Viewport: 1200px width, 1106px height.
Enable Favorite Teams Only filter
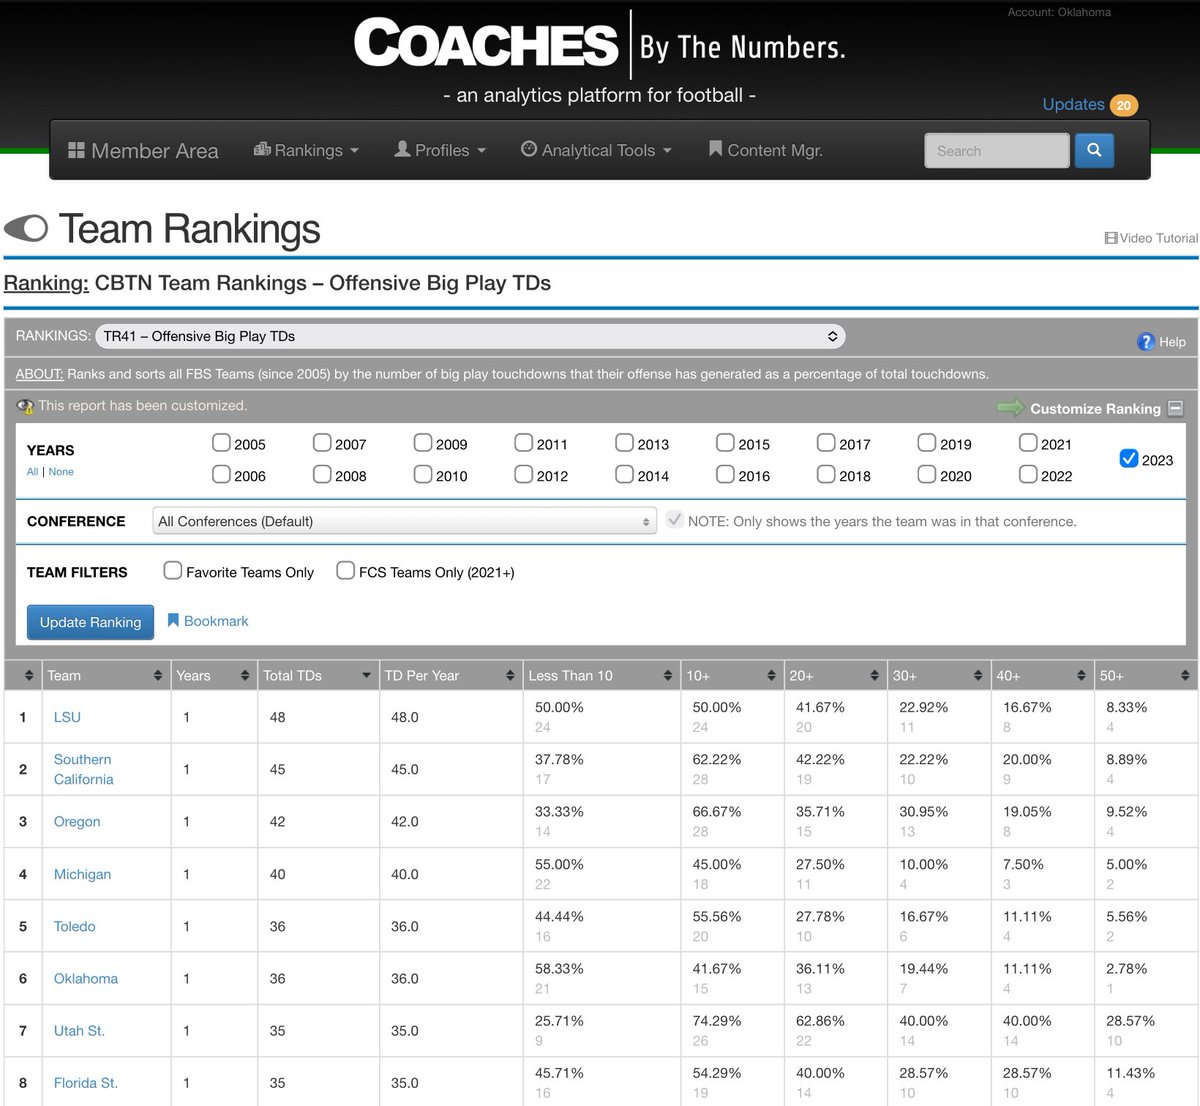tap(173, 570)
